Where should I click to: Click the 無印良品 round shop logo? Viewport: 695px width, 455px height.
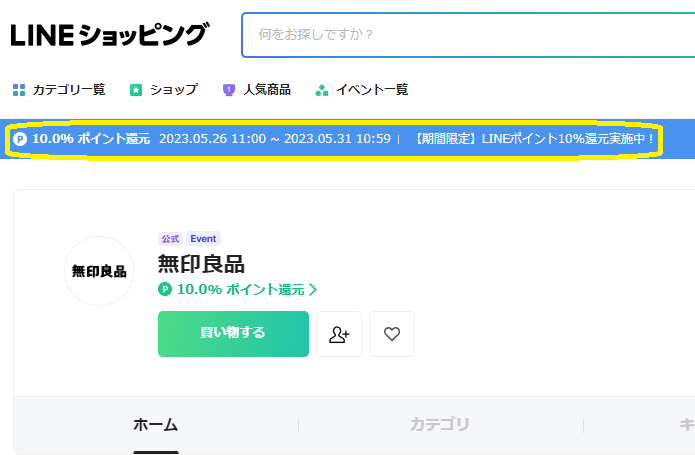point(99,271)
